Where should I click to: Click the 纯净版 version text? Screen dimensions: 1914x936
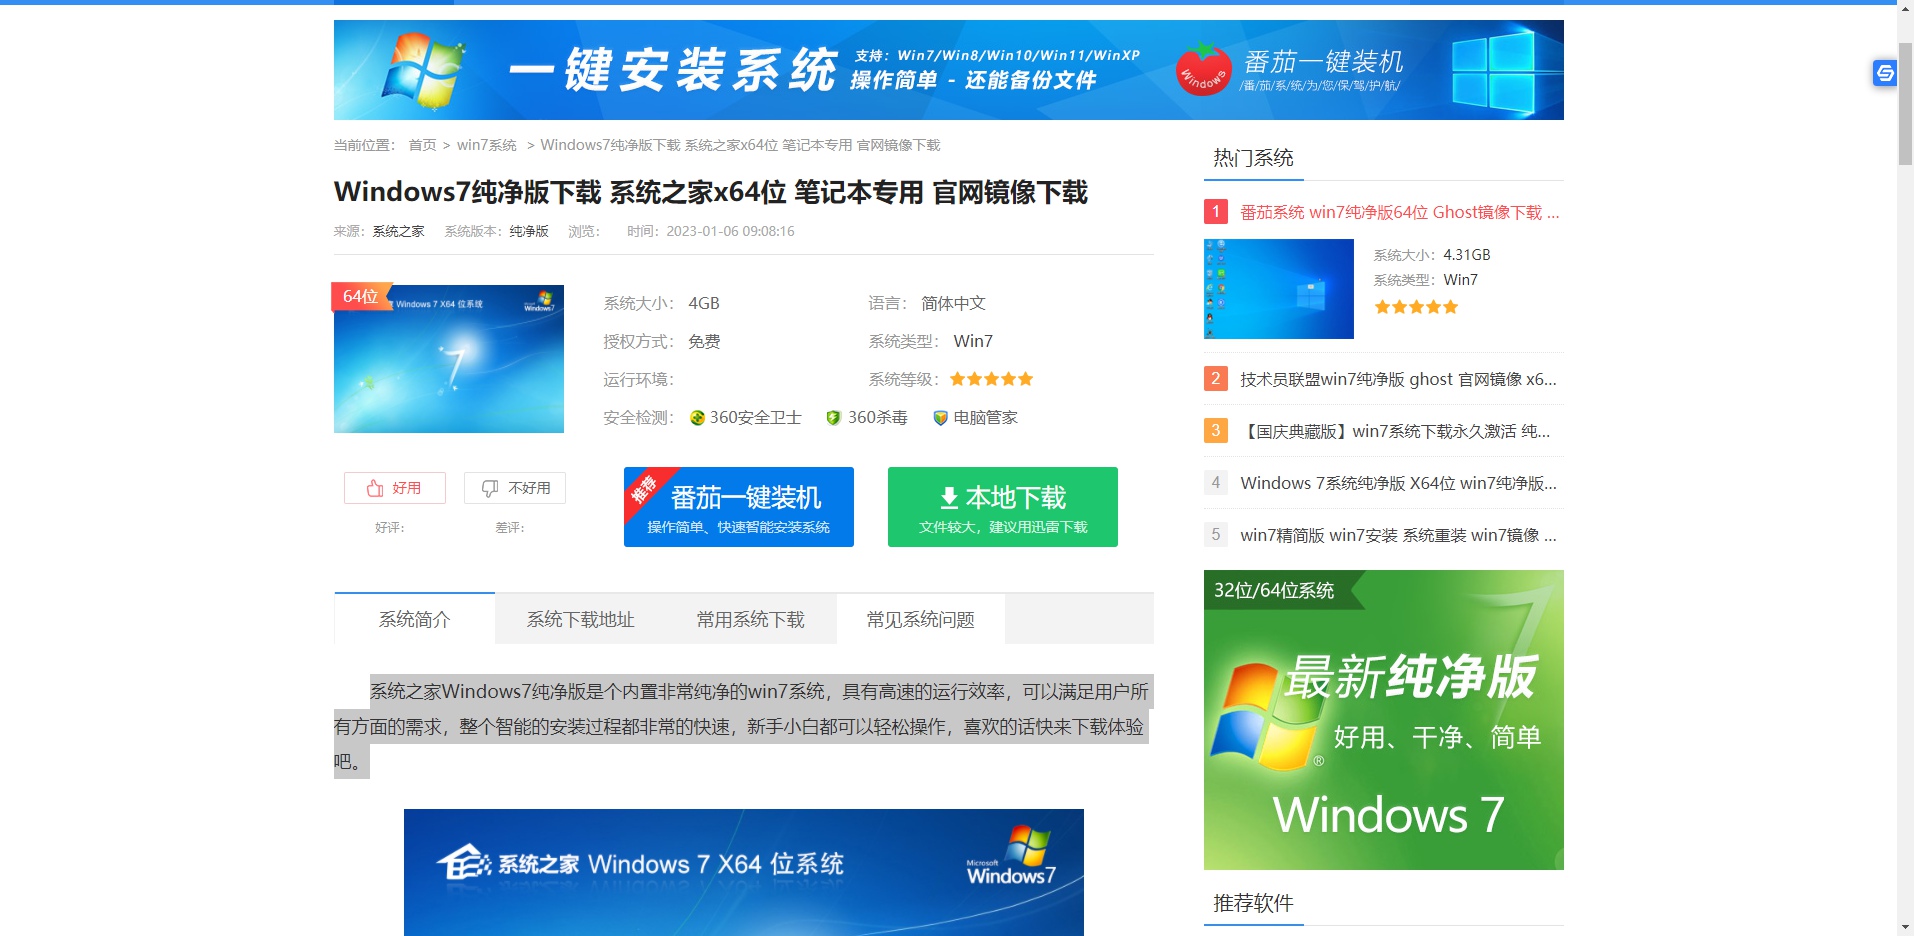click(x=529, y=231)
